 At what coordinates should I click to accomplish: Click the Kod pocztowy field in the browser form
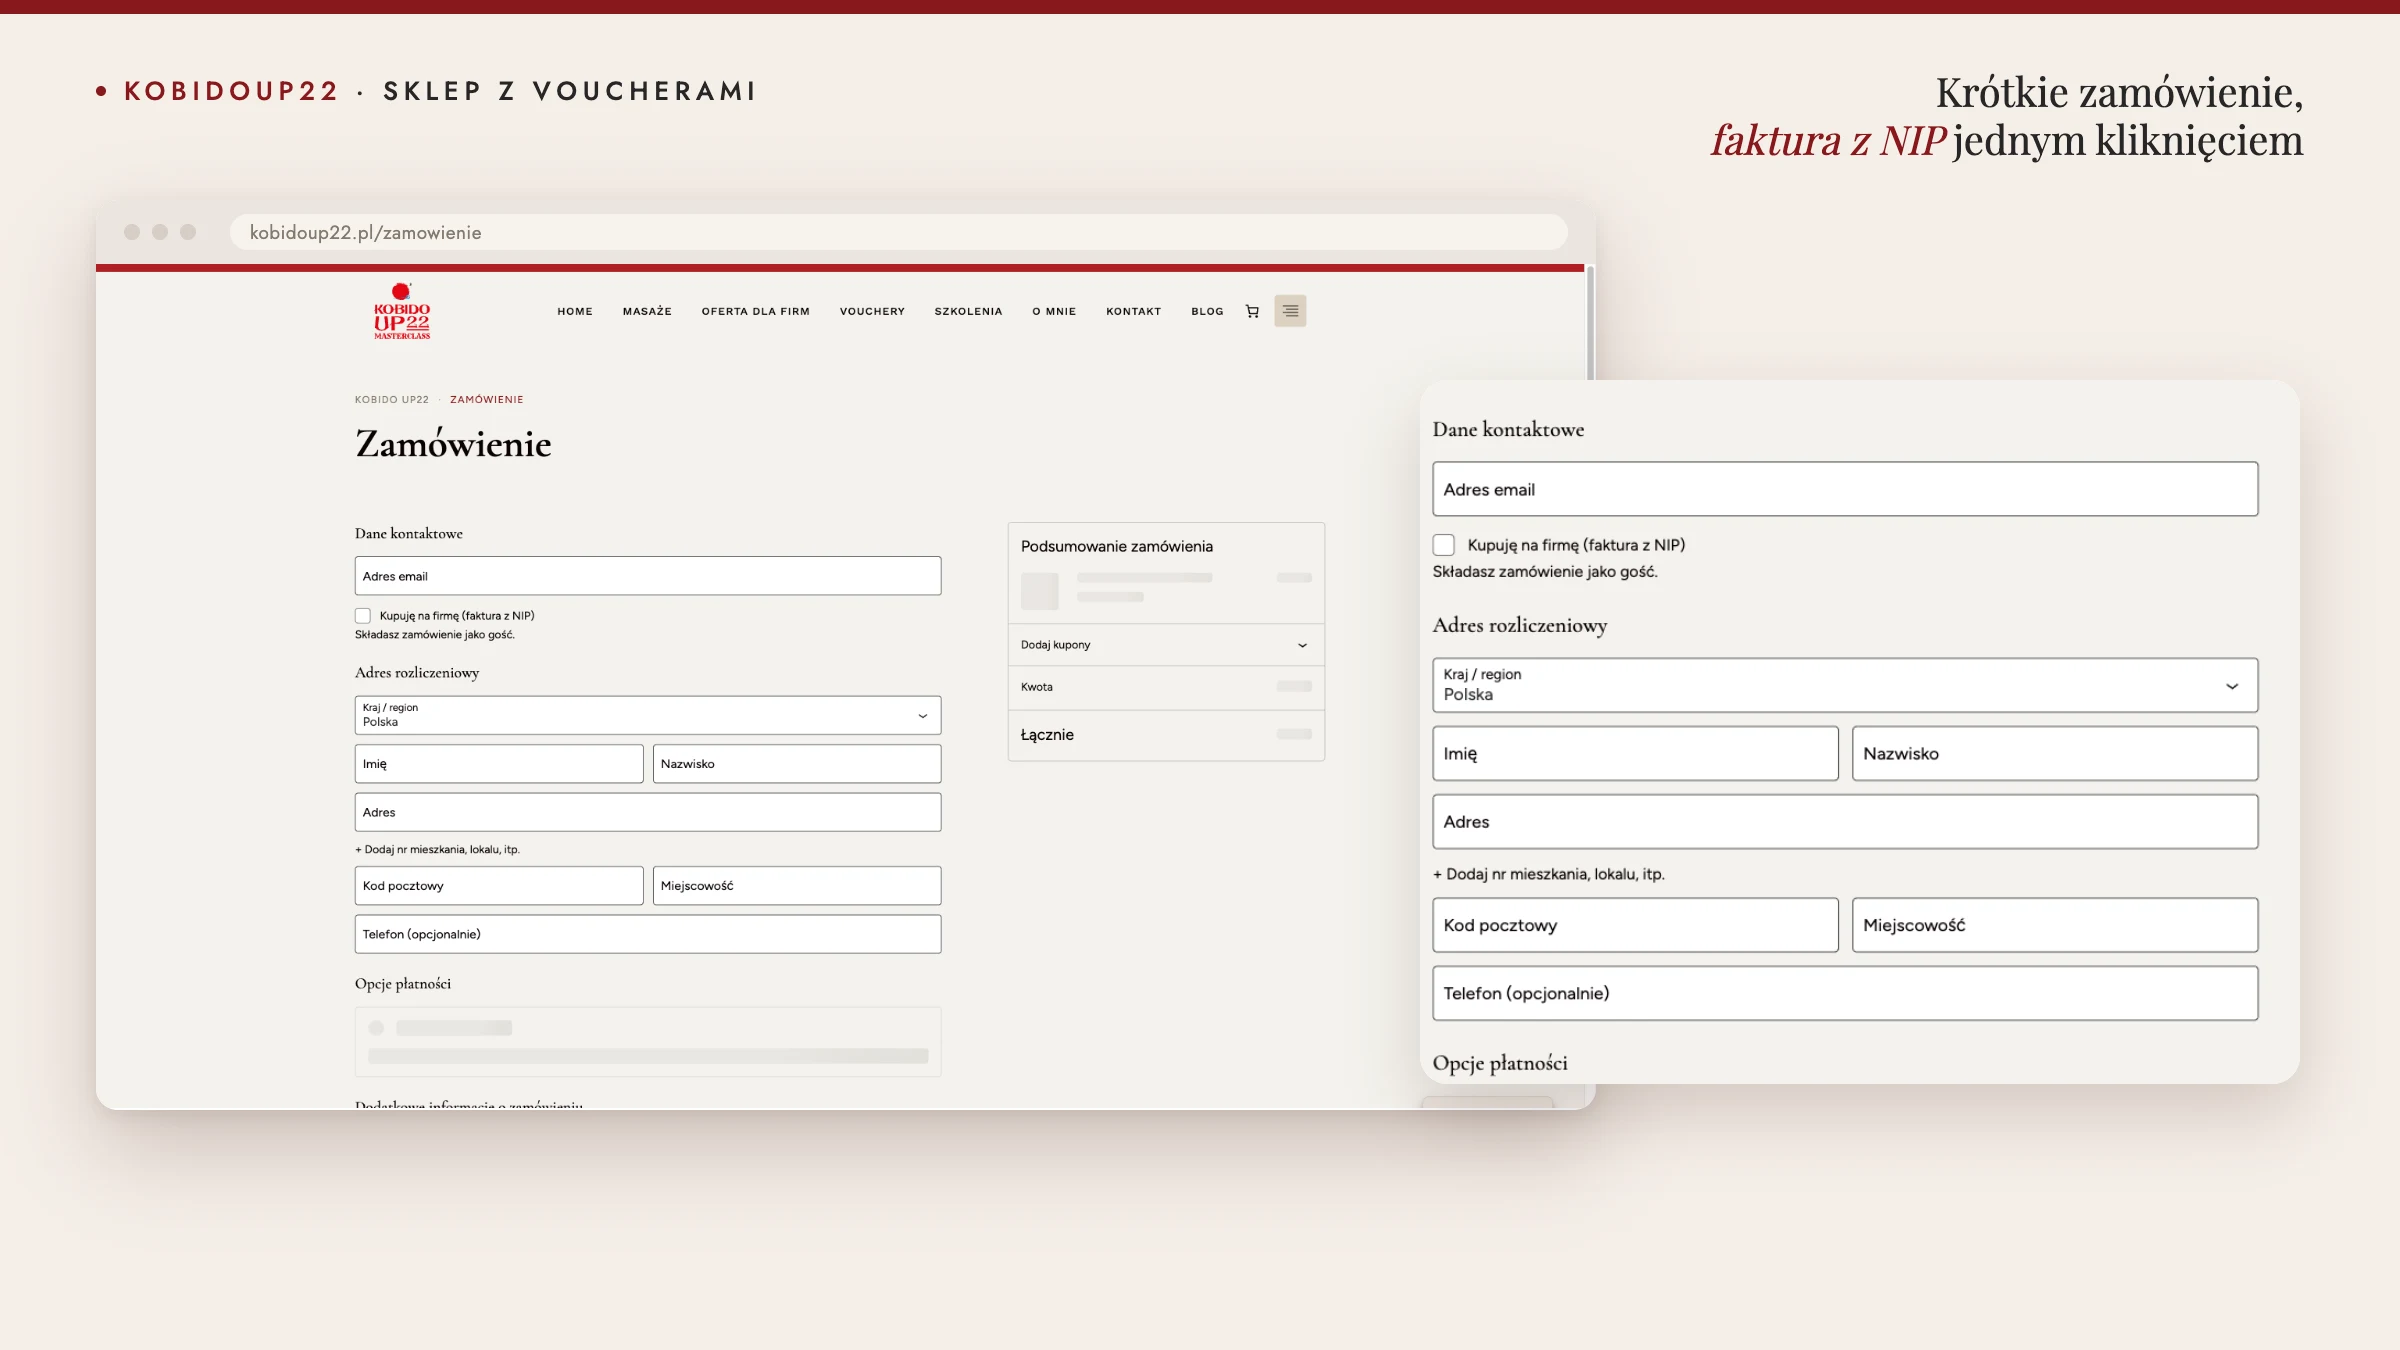[499, 886]
